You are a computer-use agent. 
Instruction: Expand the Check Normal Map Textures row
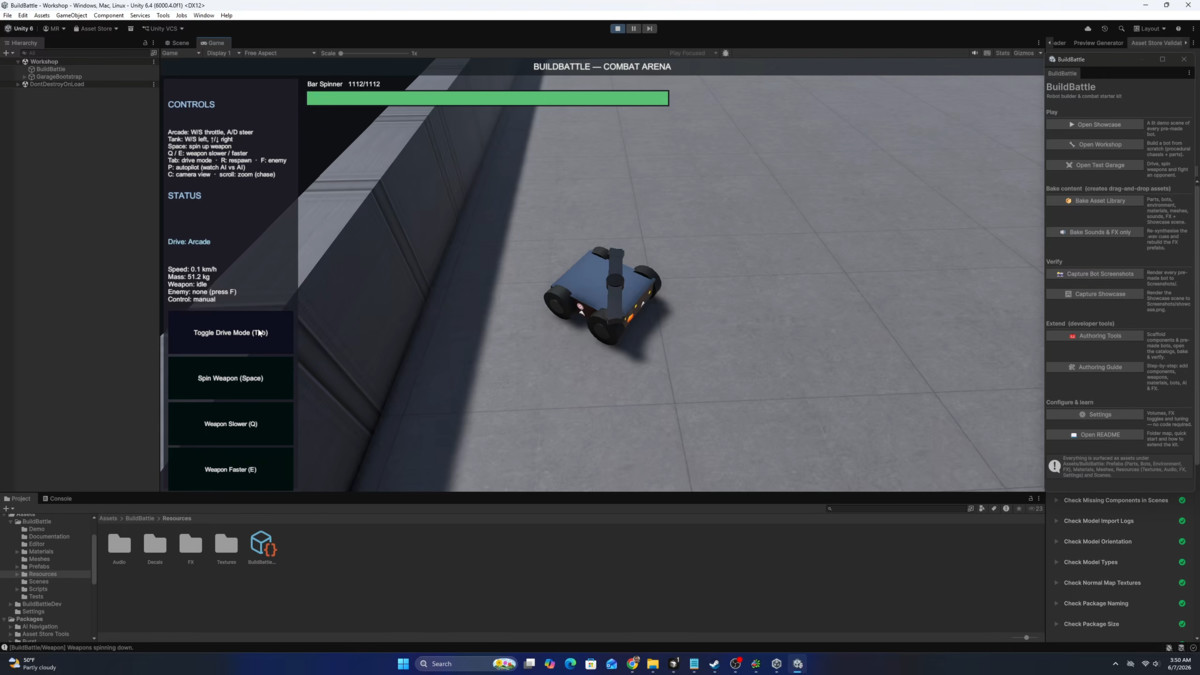point(1056,582)
